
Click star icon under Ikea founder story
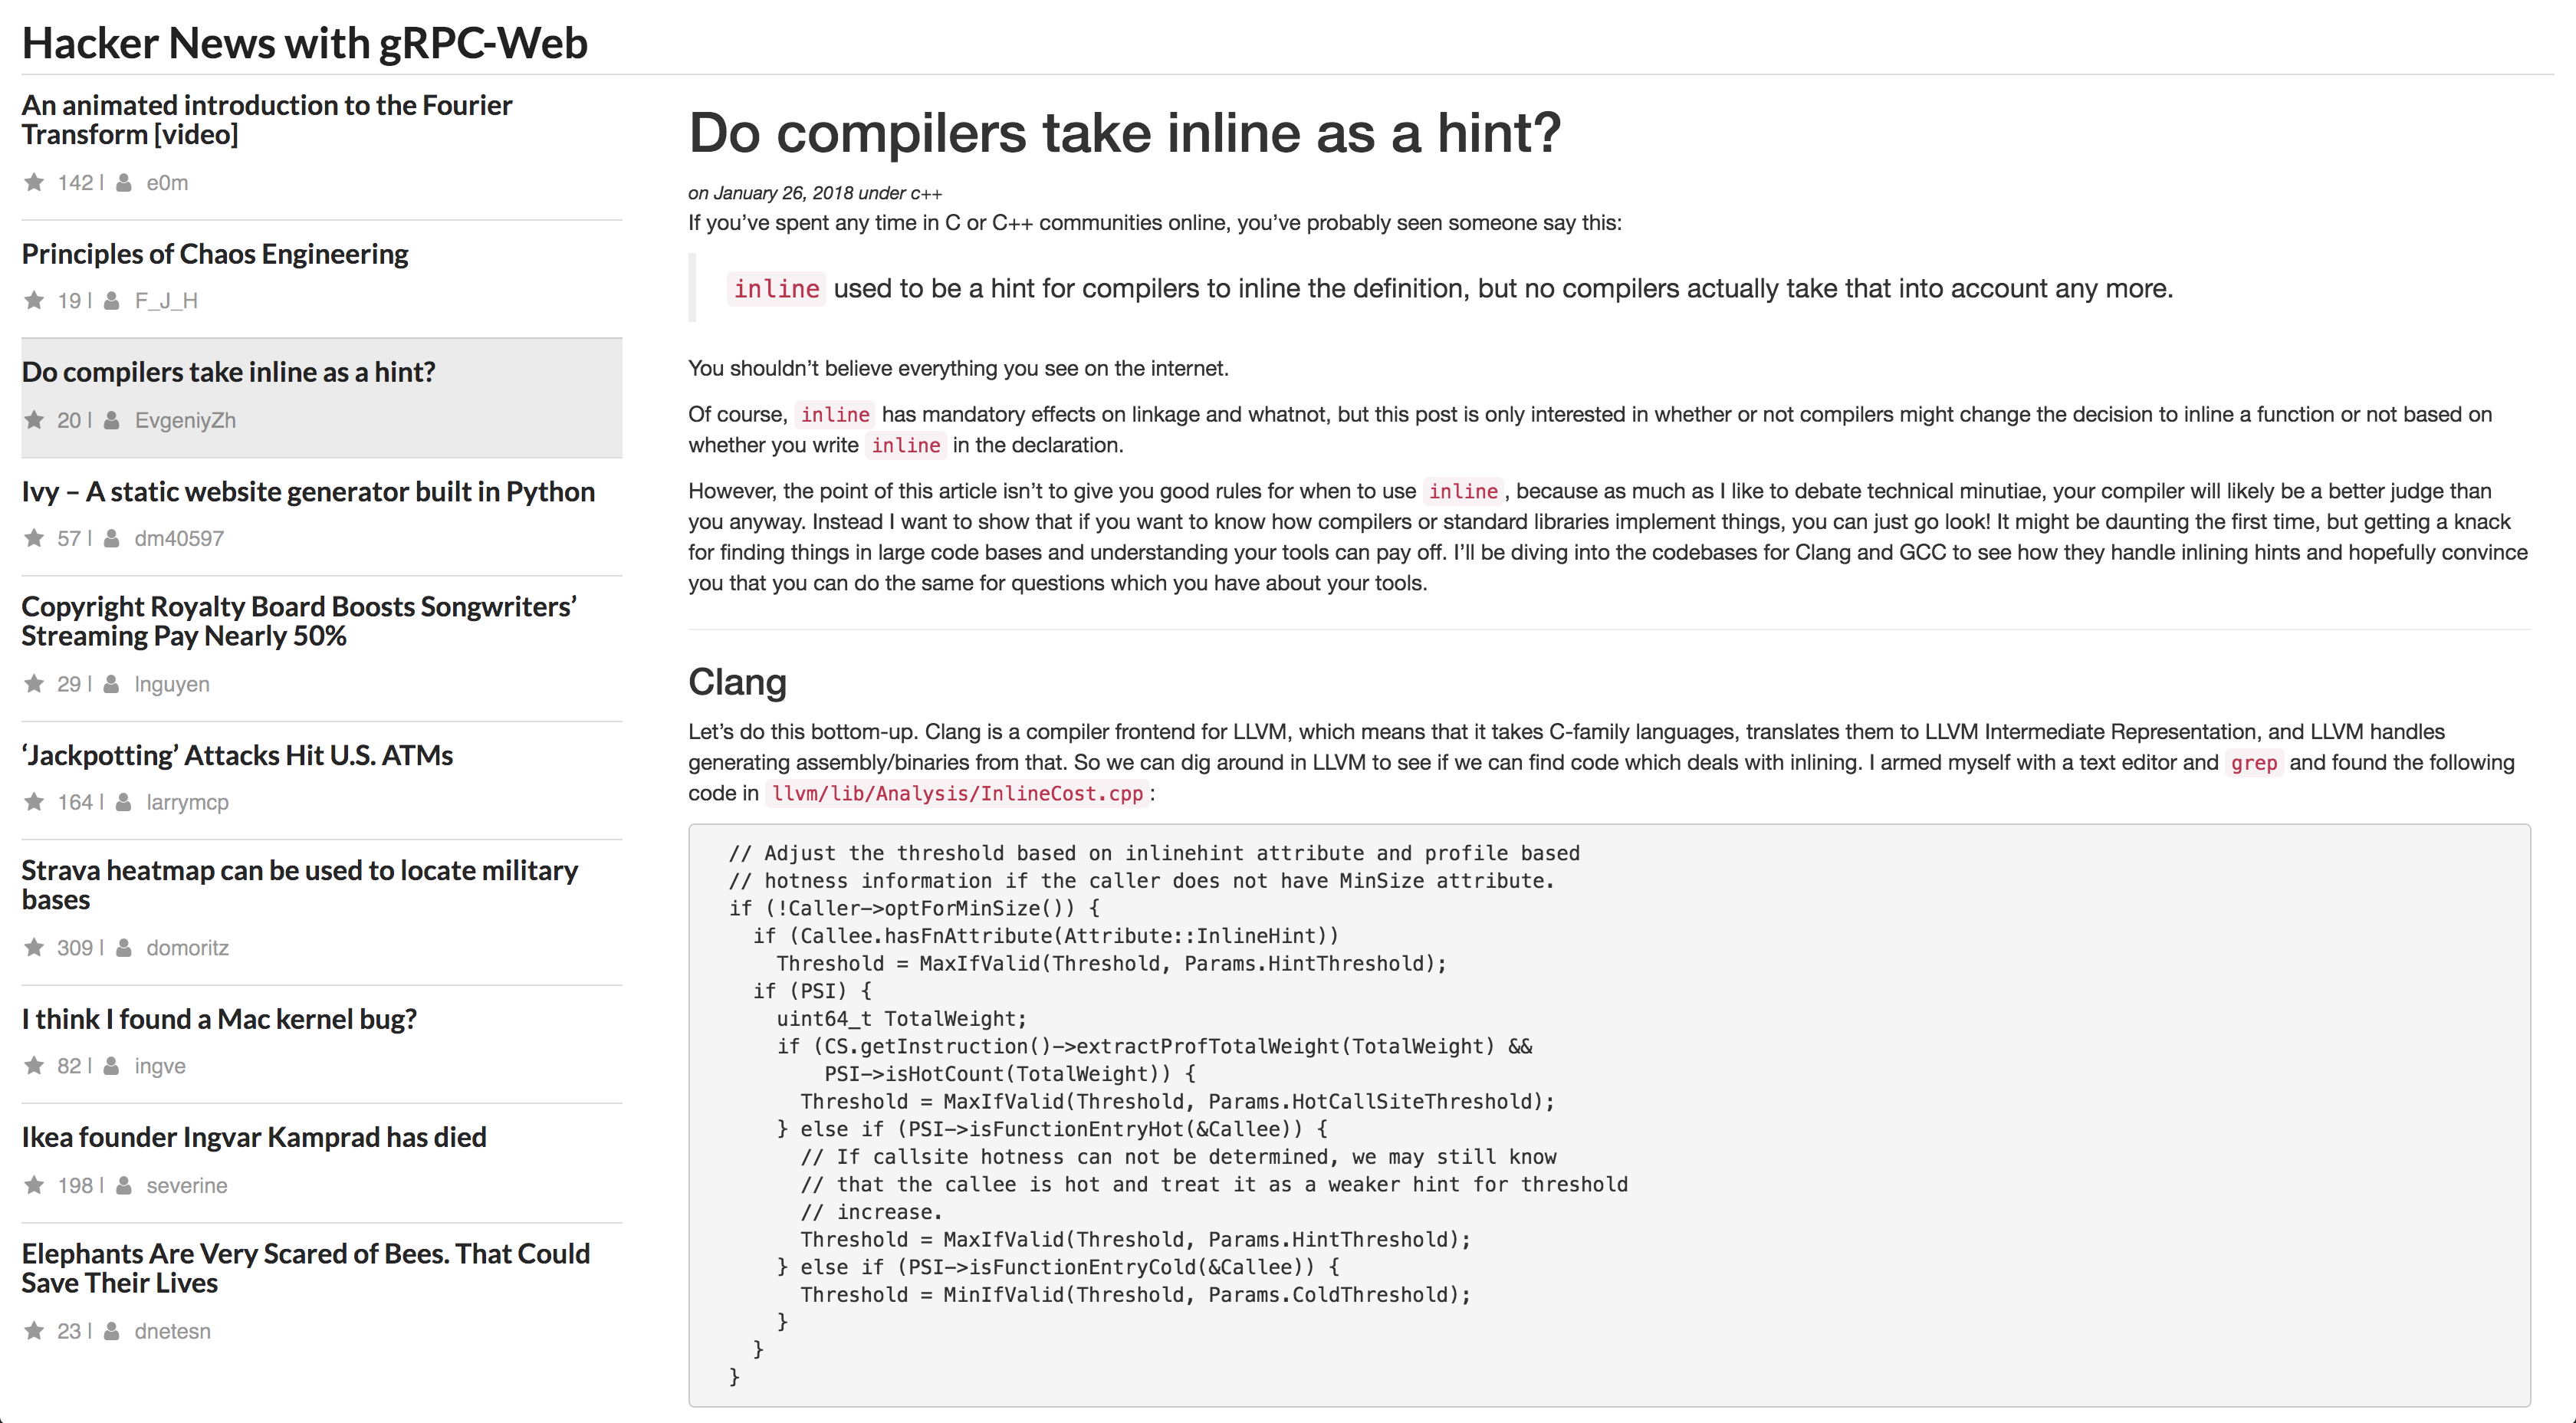34,1185
